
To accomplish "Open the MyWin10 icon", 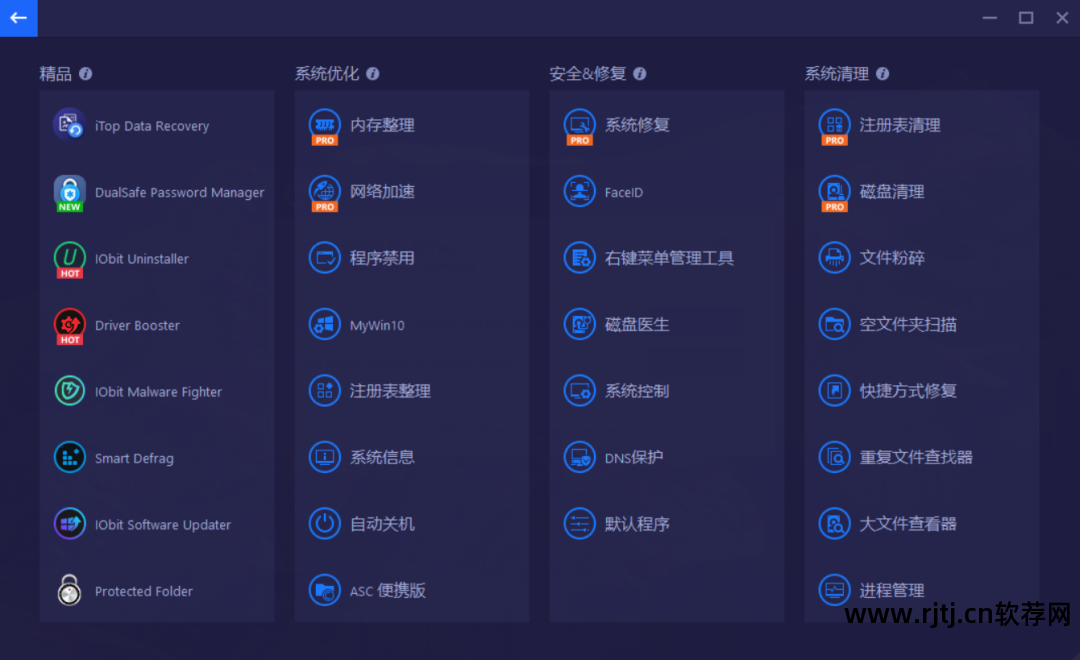I will tap(324, 324).
